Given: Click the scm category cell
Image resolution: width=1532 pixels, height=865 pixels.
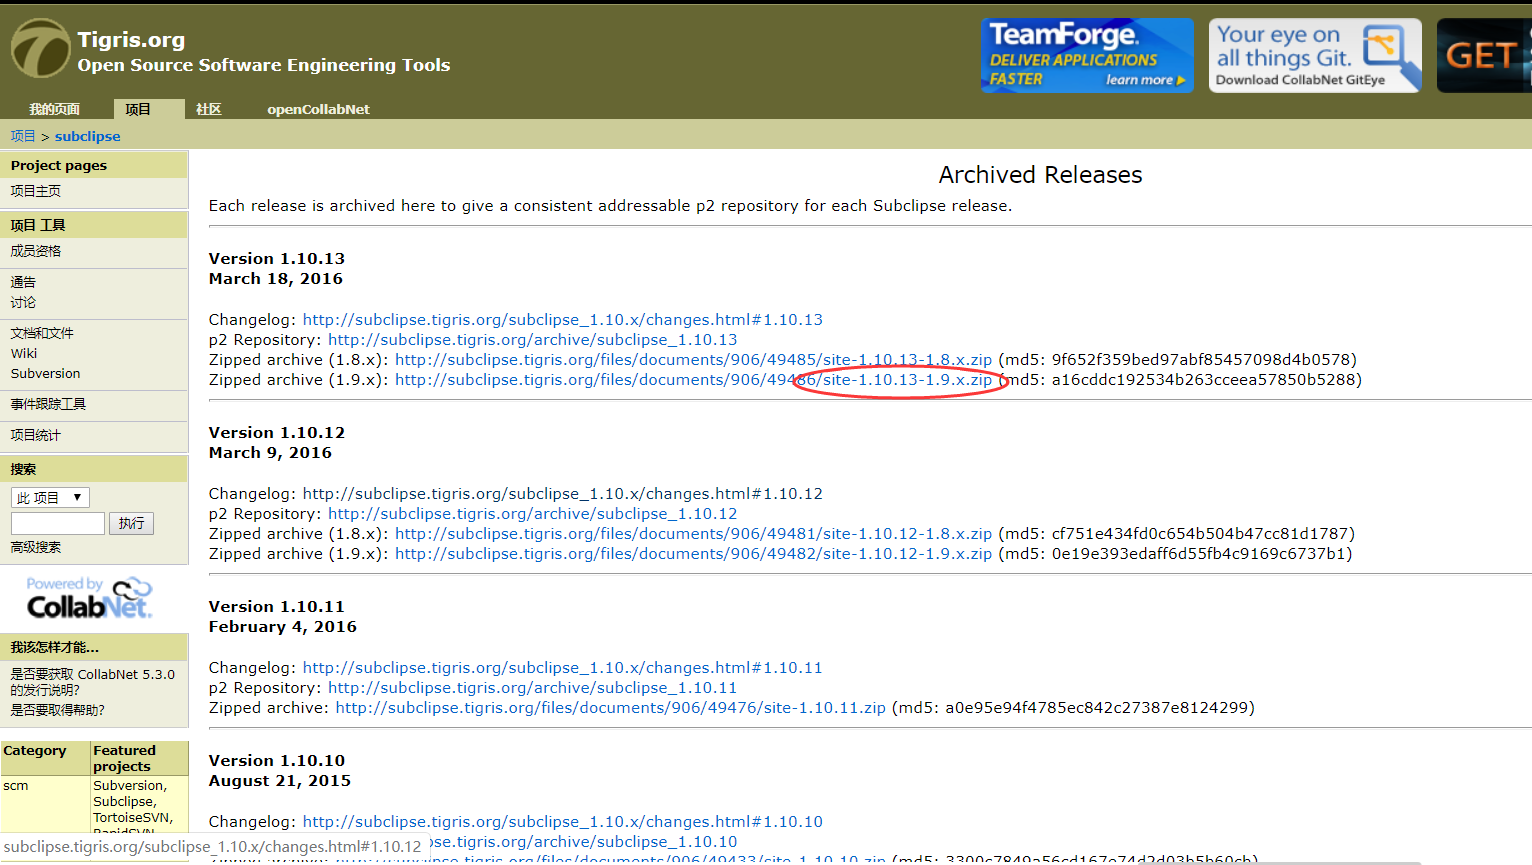Looking at the screenshot, I should 16,786.
